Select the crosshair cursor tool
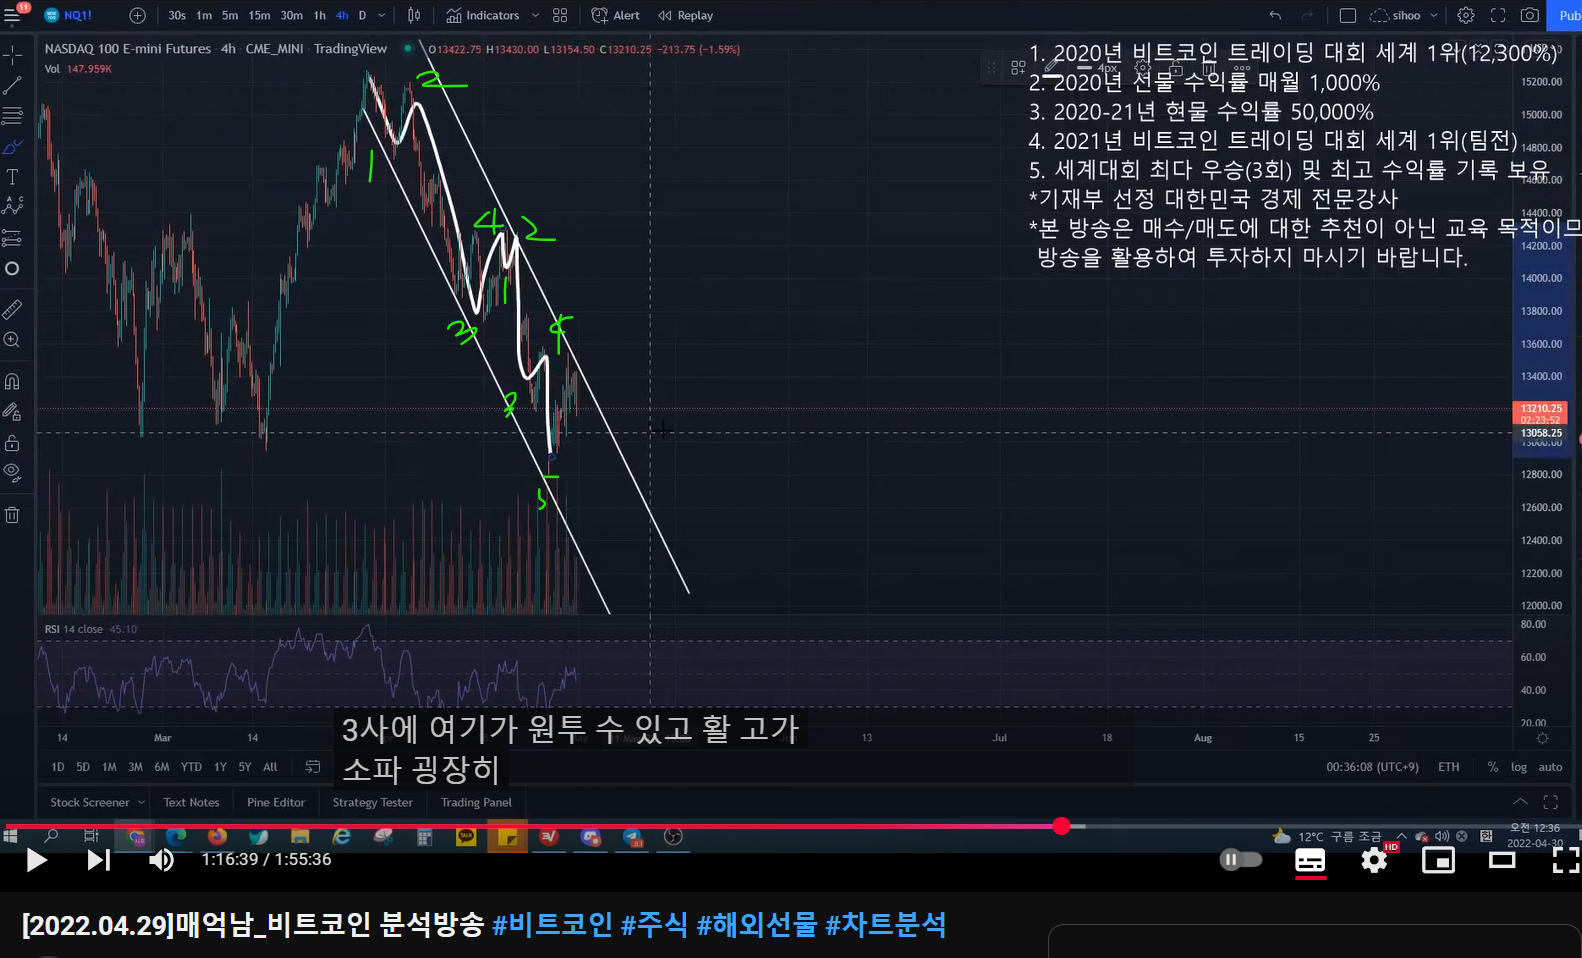 (x=13, y=54)
